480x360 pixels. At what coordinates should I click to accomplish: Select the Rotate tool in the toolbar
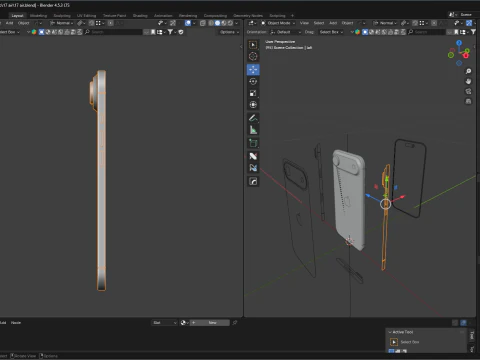pos(253,81)
